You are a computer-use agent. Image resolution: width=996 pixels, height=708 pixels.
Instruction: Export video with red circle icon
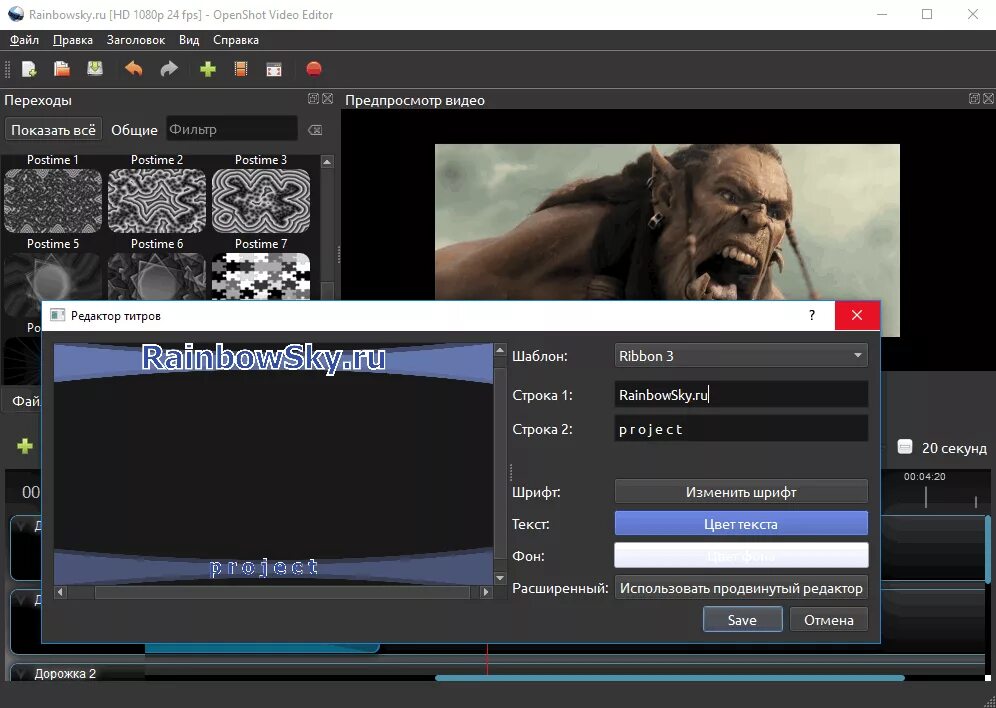(x=314, y=69)
